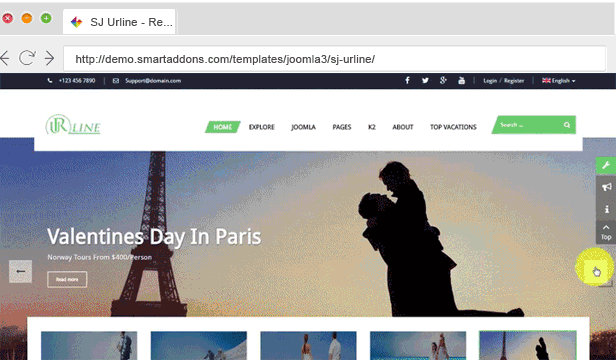616x360 pixels.
Task: Click the previous slide arrow button
Action: coord(20,271)
